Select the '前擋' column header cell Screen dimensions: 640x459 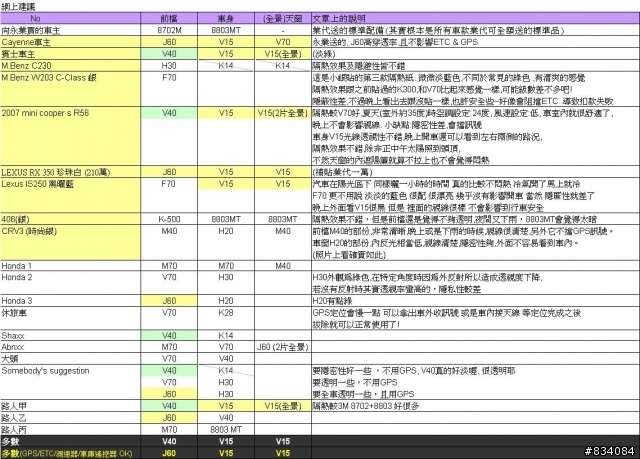click(169, 18)
